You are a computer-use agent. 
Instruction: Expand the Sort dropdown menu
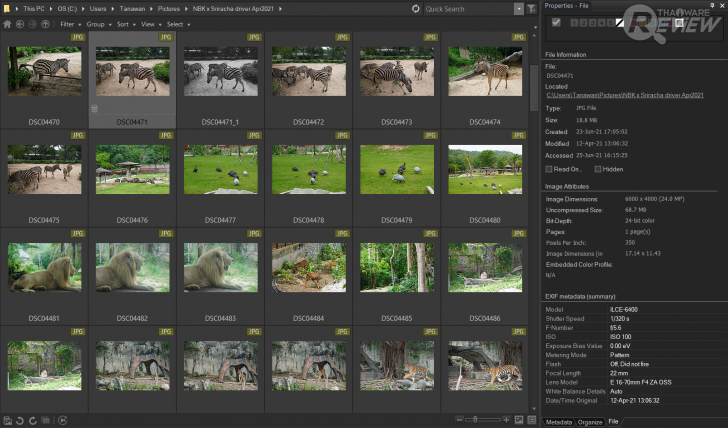[125, 23]
